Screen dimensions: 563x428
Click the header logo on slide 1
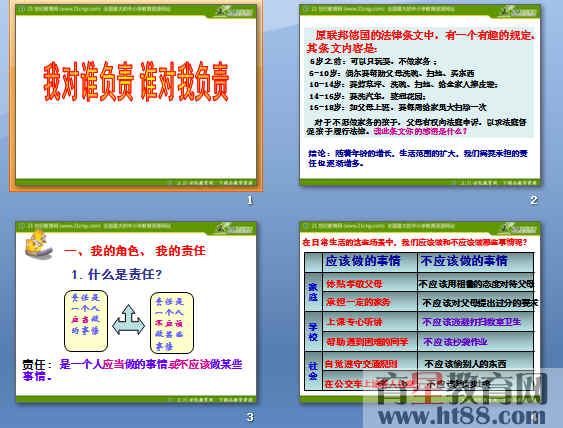click(x=234, y=12)
